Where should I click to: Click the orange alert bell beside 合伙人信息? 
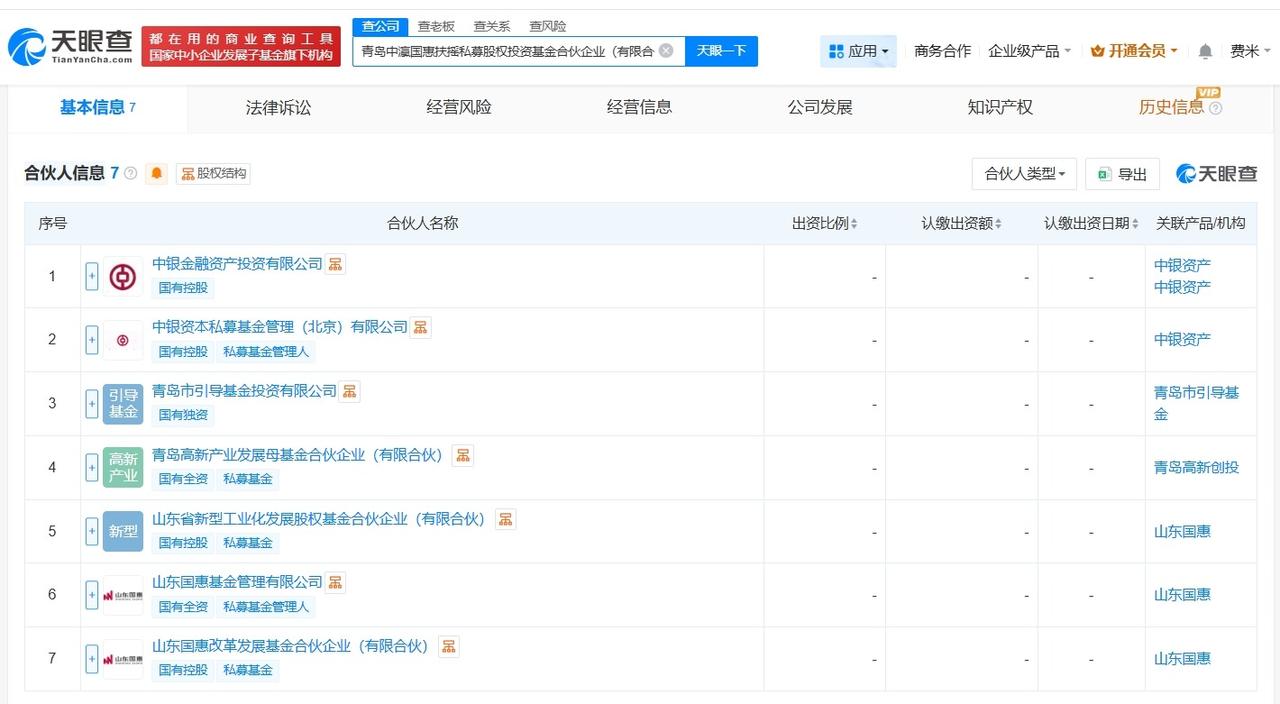pyautogui.click(x=156, y=173)
